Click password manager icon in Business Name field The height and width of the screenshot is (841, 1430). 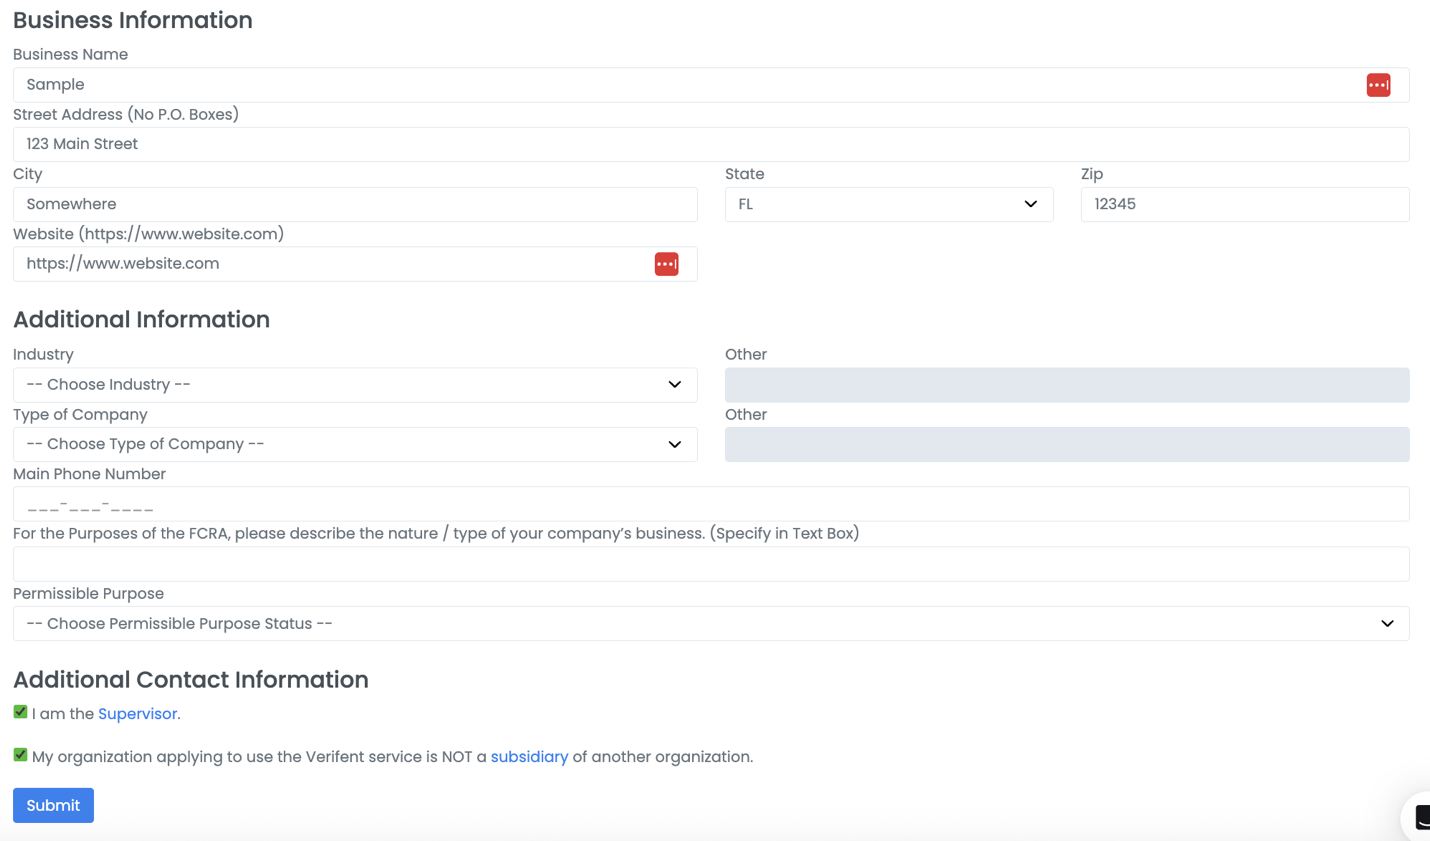pyautogui.click(x=1378, y=85)
